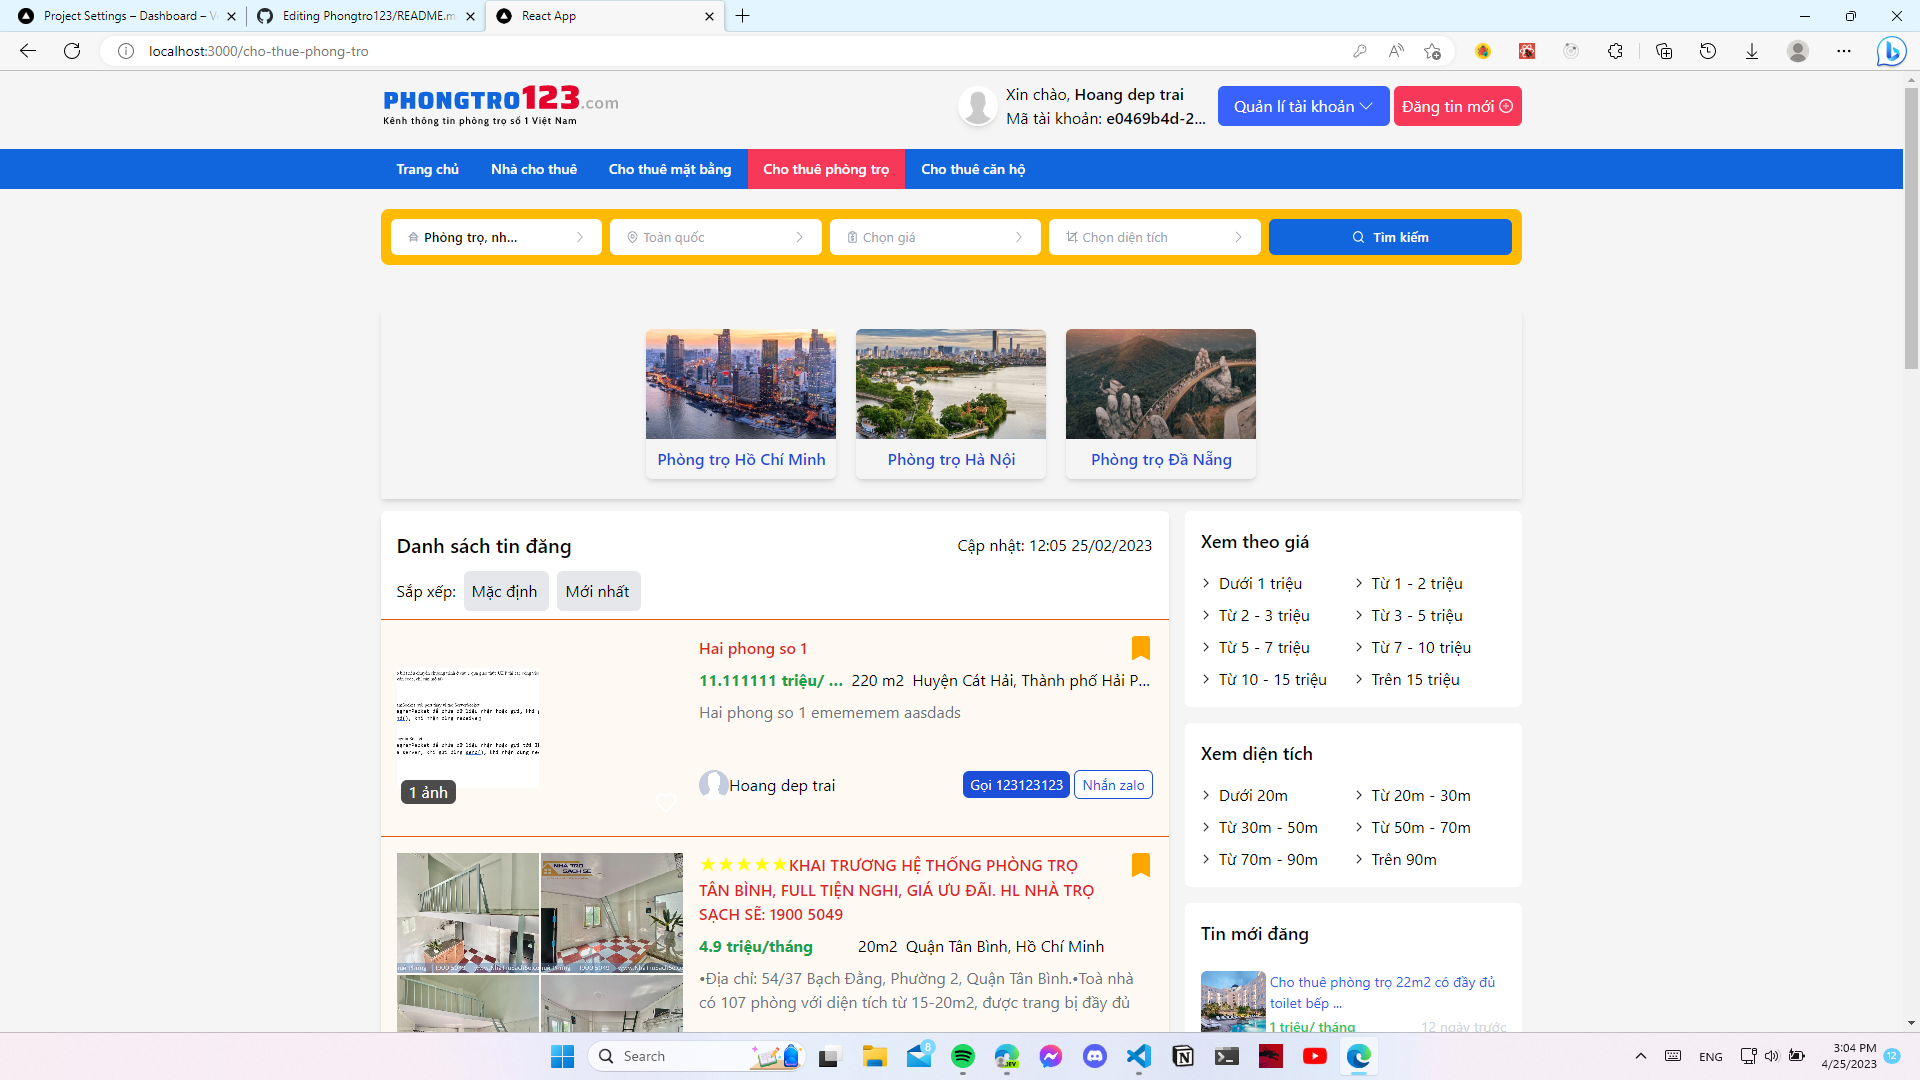Click 'Gọi 123123123' call button
Viewport: 1920px width, 1080px height.
pos(1016,785)
